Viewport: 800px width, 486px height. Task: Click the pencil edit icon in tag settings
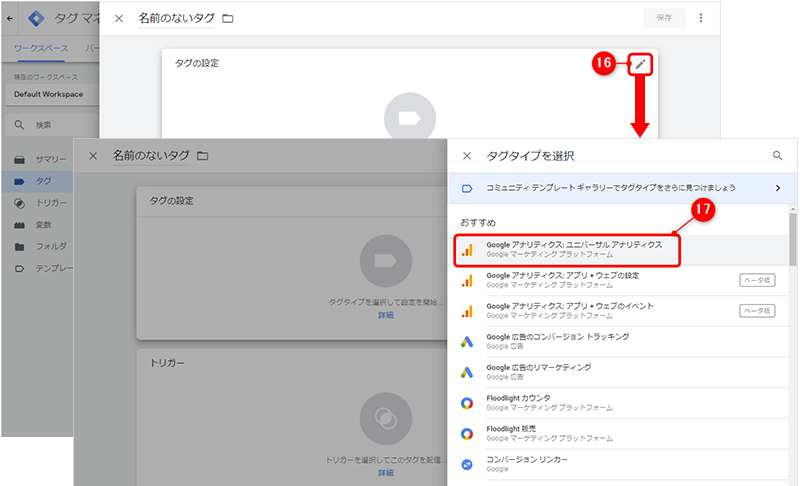coord(640,64)
